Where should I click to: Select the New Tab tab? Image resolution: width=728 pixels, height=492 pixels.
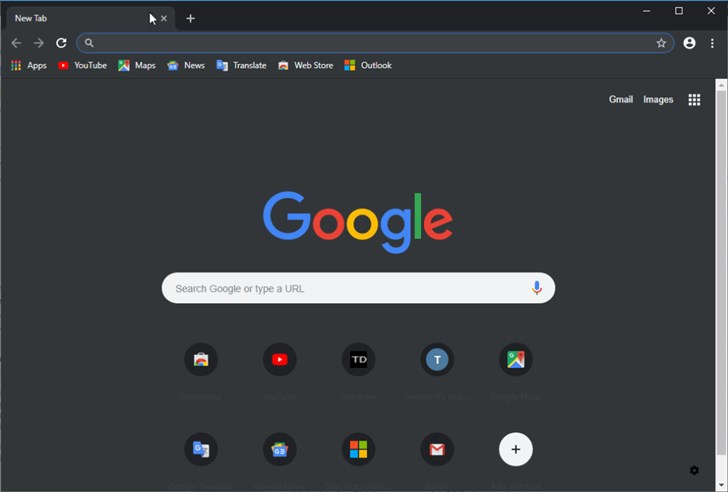pyautogui.click(x=75, y=18)
